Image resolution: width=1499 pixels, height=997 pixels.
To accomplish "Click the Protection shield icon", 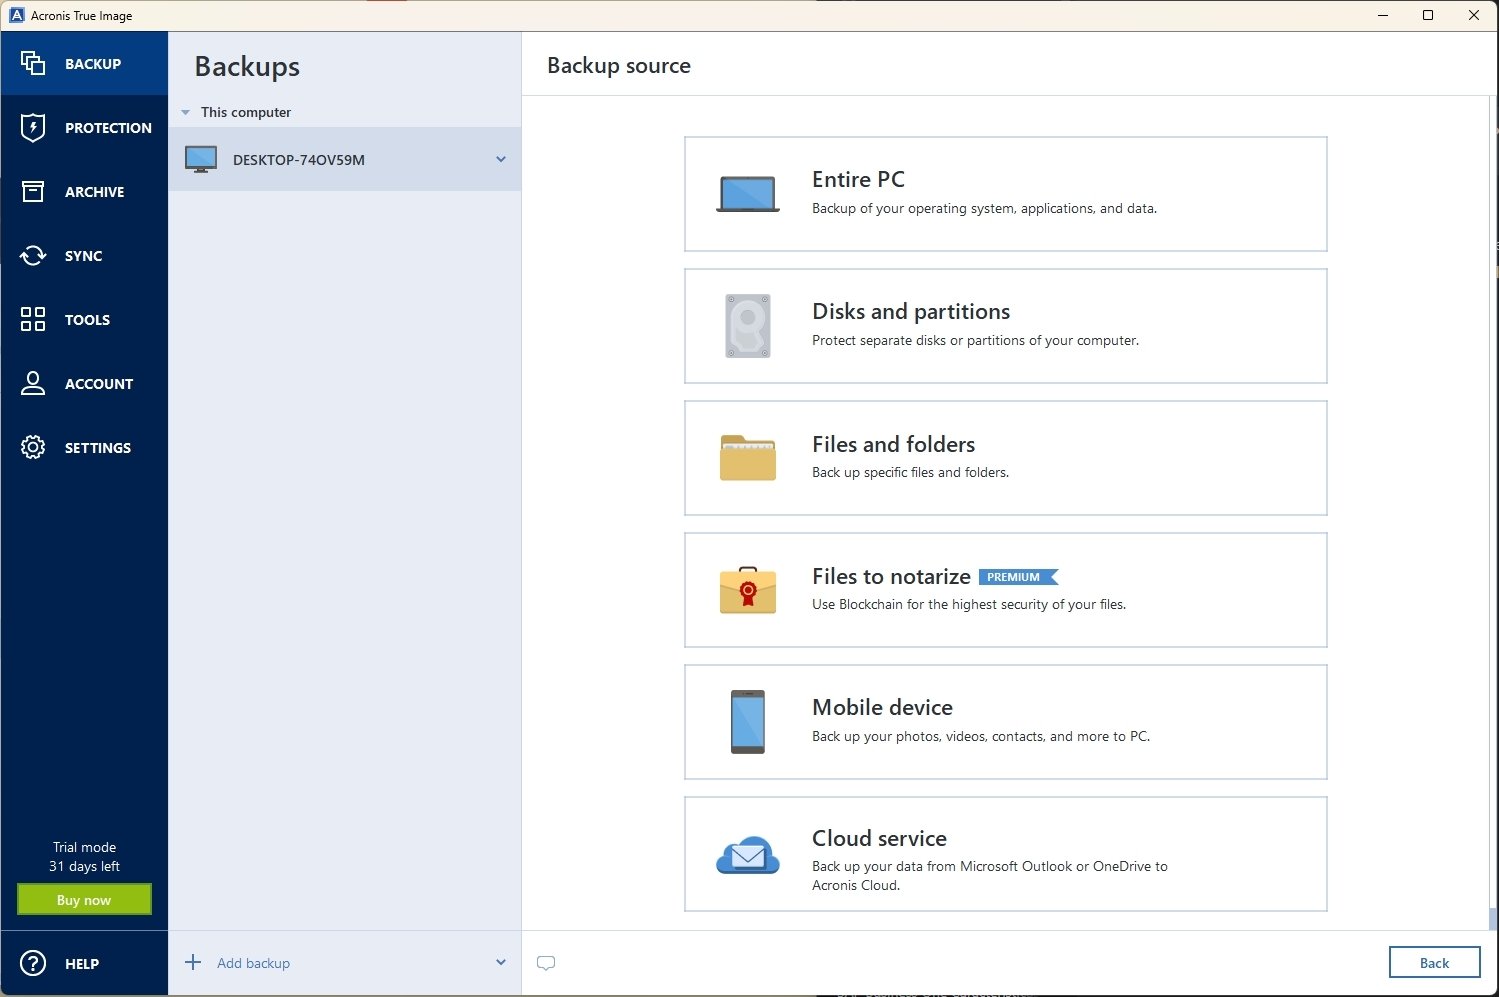I will (33, 127).
